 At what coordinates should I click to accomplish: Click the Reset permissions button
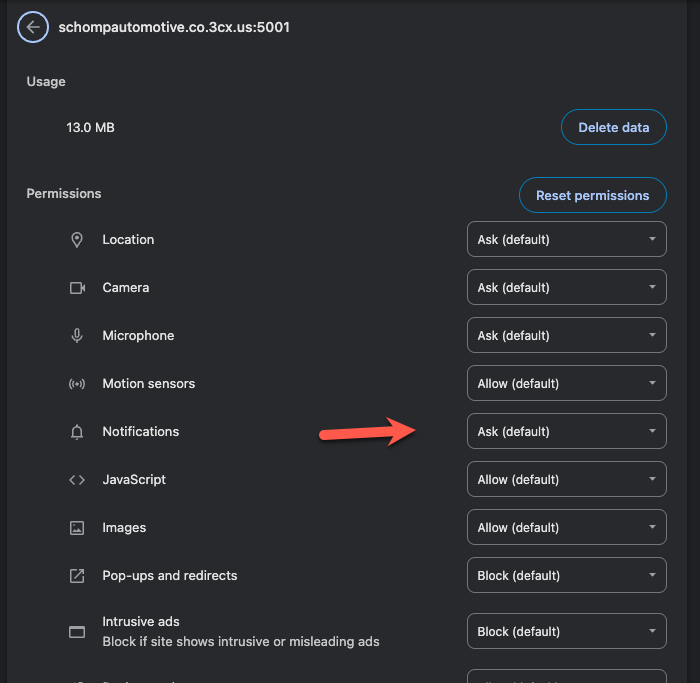pyautogui.click(x=592, y=196)
